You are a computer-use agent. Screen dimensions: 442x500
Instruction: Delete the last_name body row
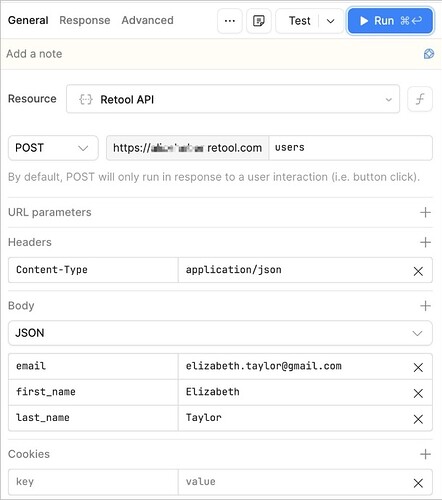(418, 419)
